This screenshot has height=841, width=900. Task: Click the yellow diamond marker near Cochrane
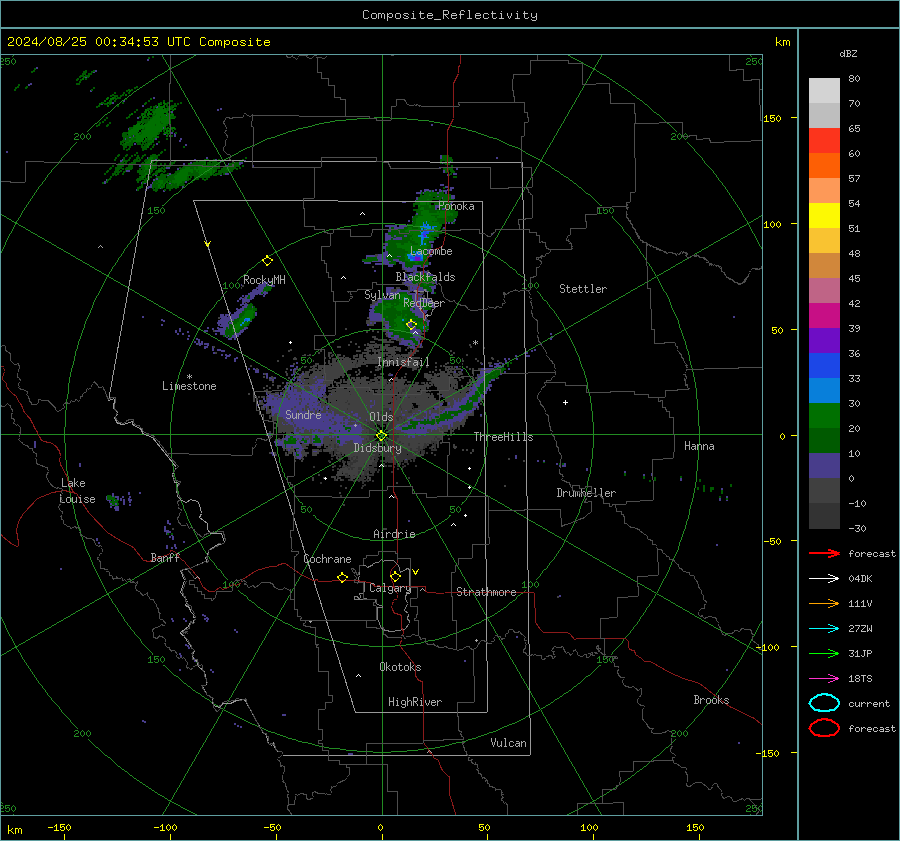pyautogui.click(x=343, y=577)
